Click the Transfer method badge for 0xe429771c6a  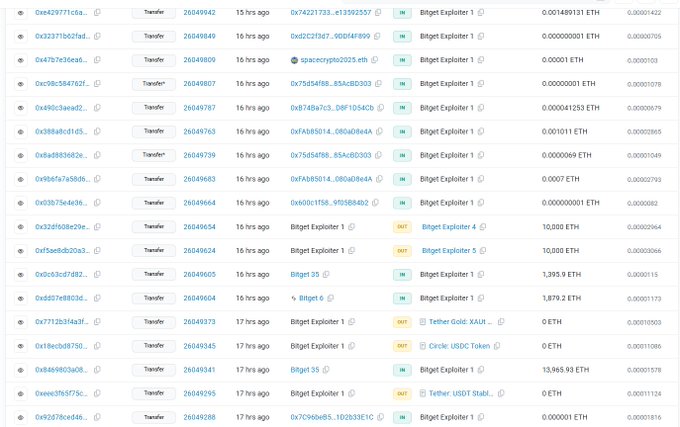coord(154,13)
